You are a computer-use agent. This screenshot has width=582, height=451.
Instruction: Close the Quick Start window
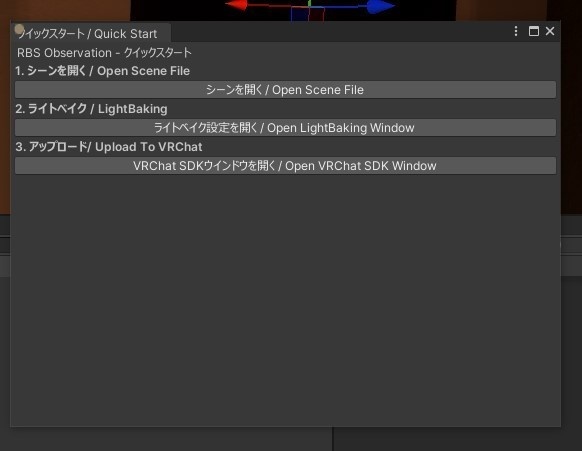[x=550, y=31]
